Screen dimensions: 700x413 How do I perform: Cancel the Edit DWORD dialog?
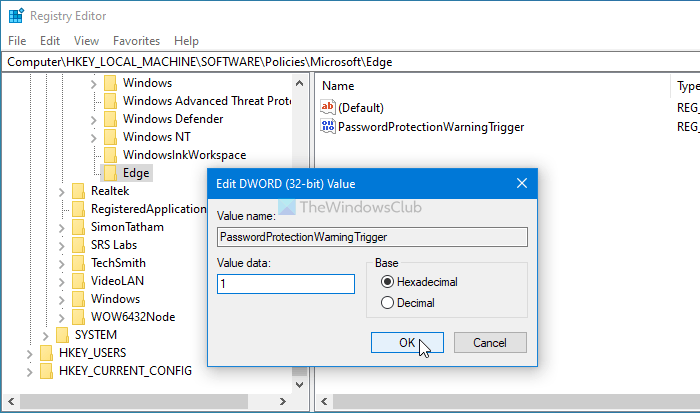(x=490, y=342)
